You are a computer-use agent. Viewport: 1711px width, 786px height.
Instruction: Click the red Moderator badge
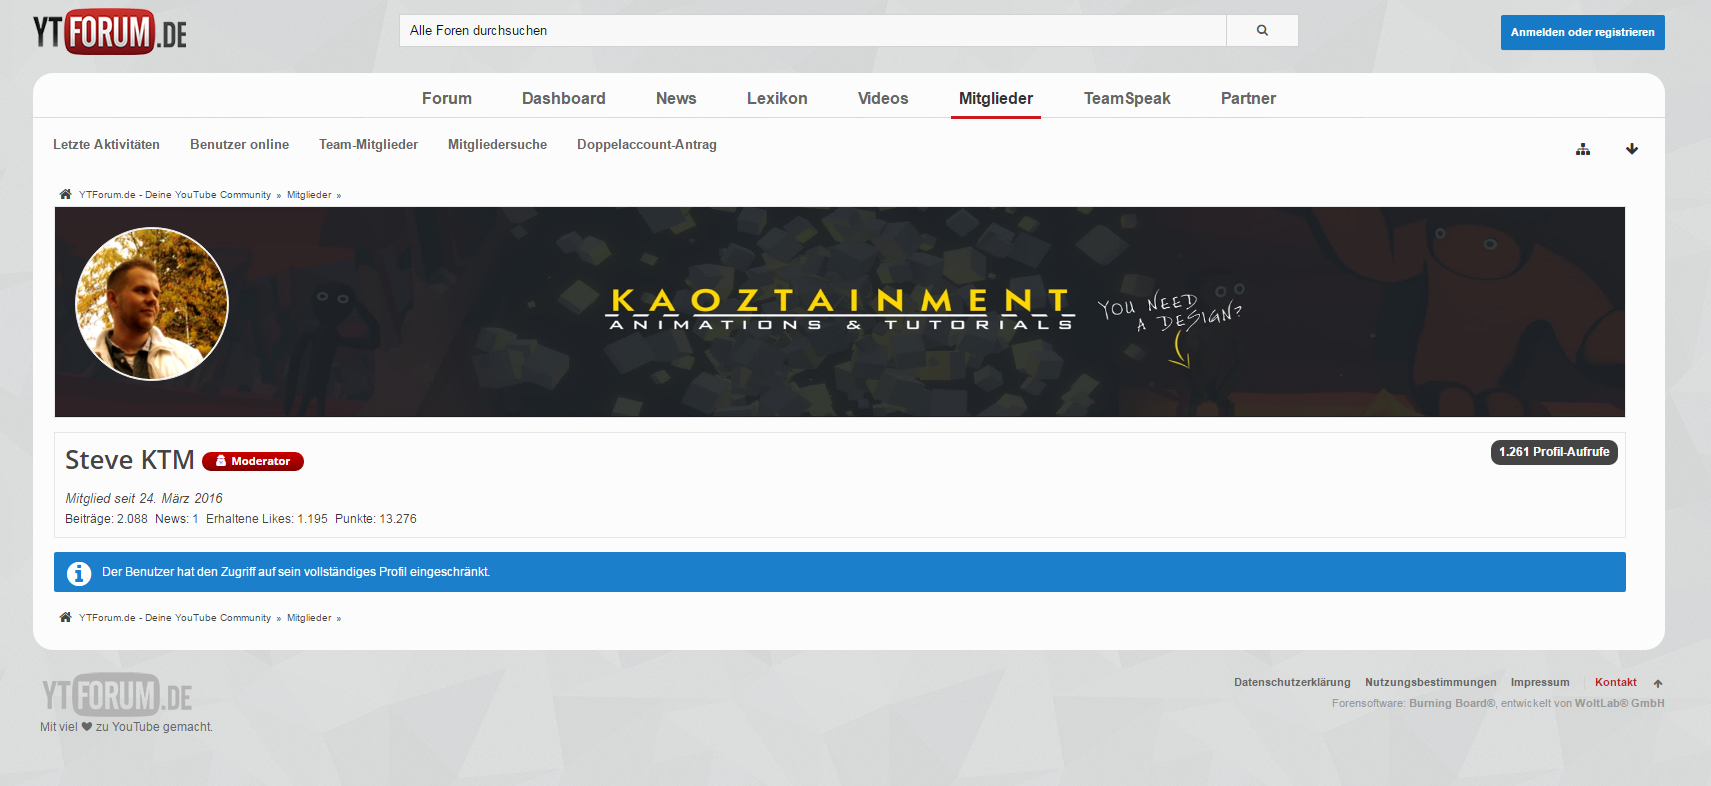(253, 461)
